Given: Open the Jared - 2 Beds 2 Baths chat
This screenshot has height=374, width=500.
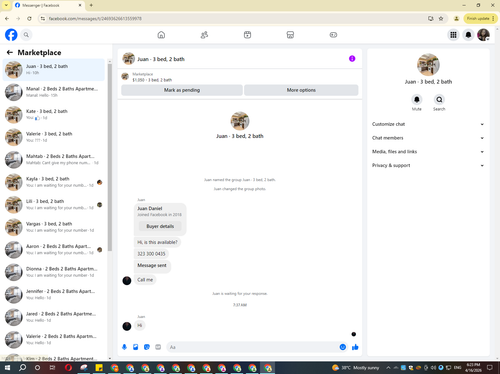Looking at the screenshot, I should 54,317.
